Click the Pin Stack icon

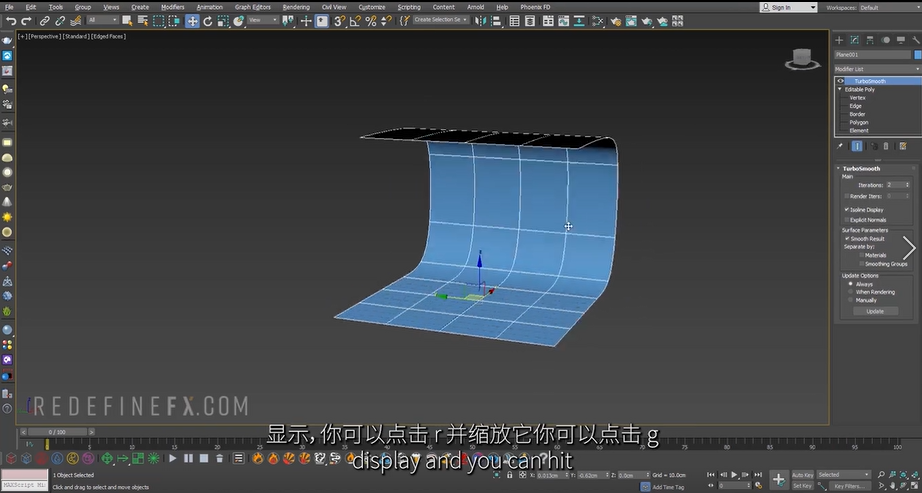coord(840,146)
